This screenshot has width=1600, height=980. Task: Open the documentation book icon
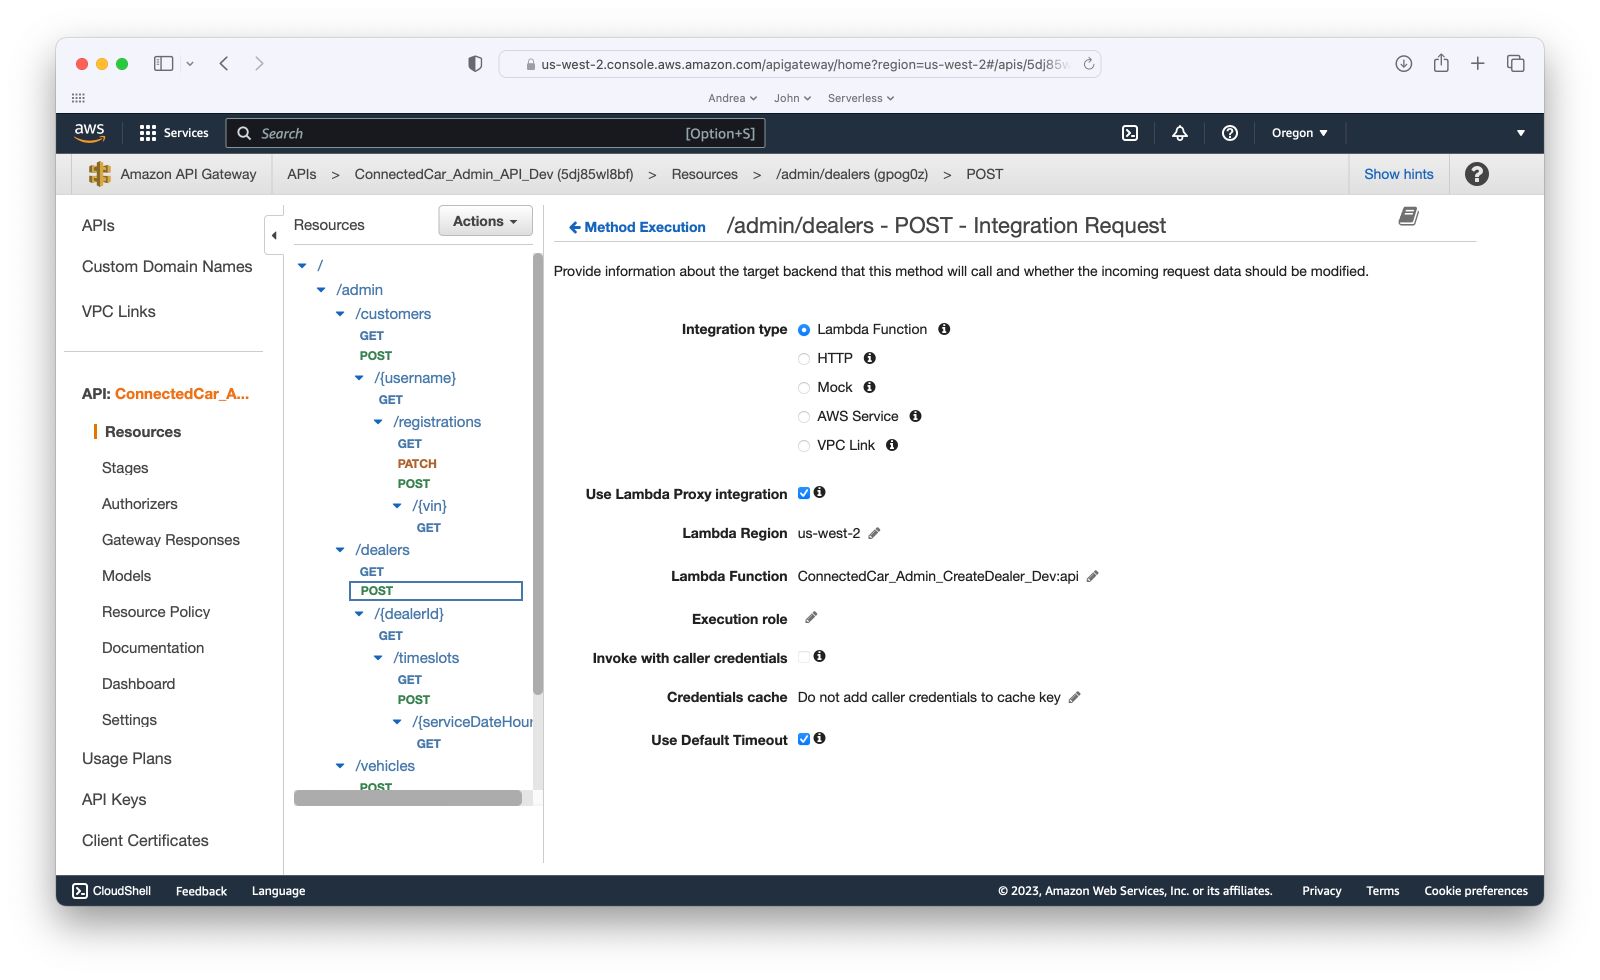pos(1408,216)
